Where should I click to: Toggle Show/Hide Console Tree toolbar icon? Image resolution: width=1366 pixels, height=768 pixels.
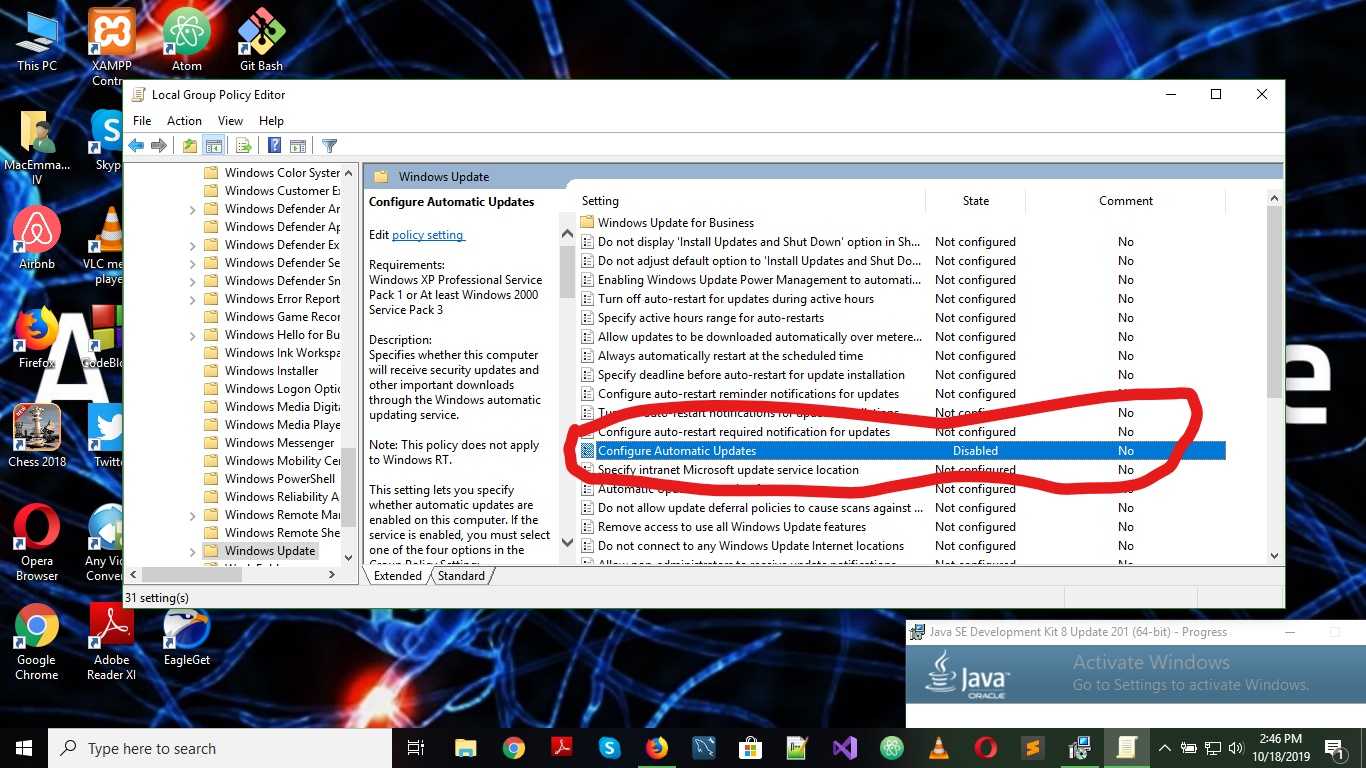point(213,146)
